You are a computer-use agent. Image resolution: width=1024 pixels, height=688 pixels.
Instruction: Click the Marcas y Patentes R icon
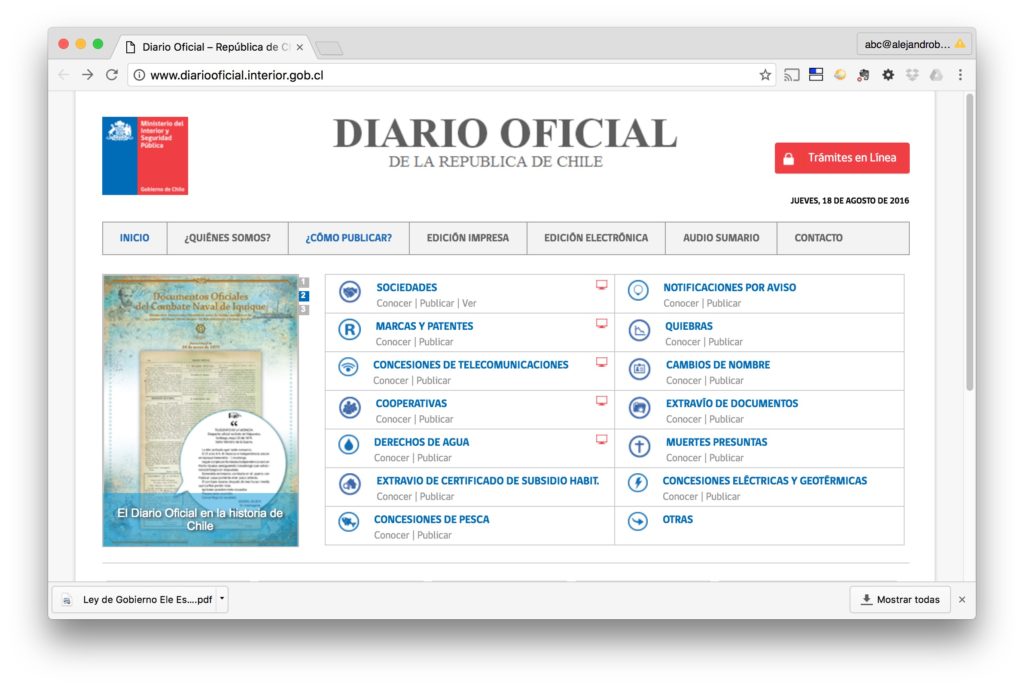point(349,330)
